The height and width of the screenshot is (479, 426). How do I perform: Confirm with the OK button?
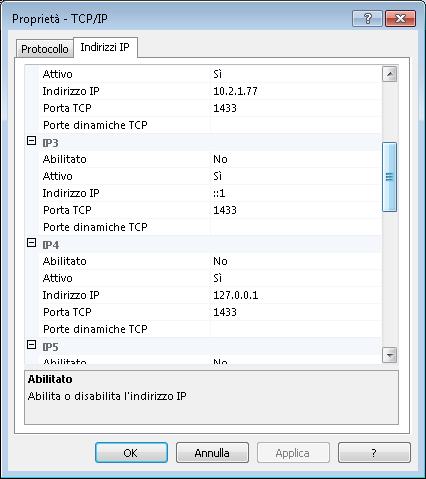(x=131, y=453)
